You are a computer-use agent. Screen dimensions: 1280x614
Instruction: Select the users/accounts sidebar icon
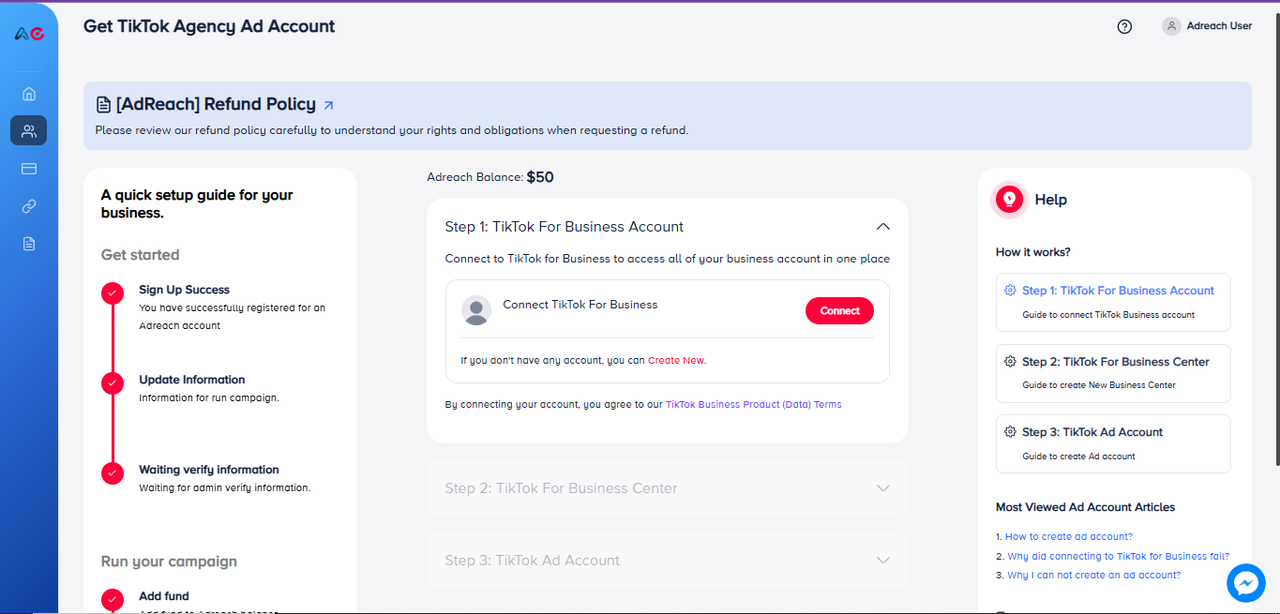pyautogui.click(x=29, y=131)
